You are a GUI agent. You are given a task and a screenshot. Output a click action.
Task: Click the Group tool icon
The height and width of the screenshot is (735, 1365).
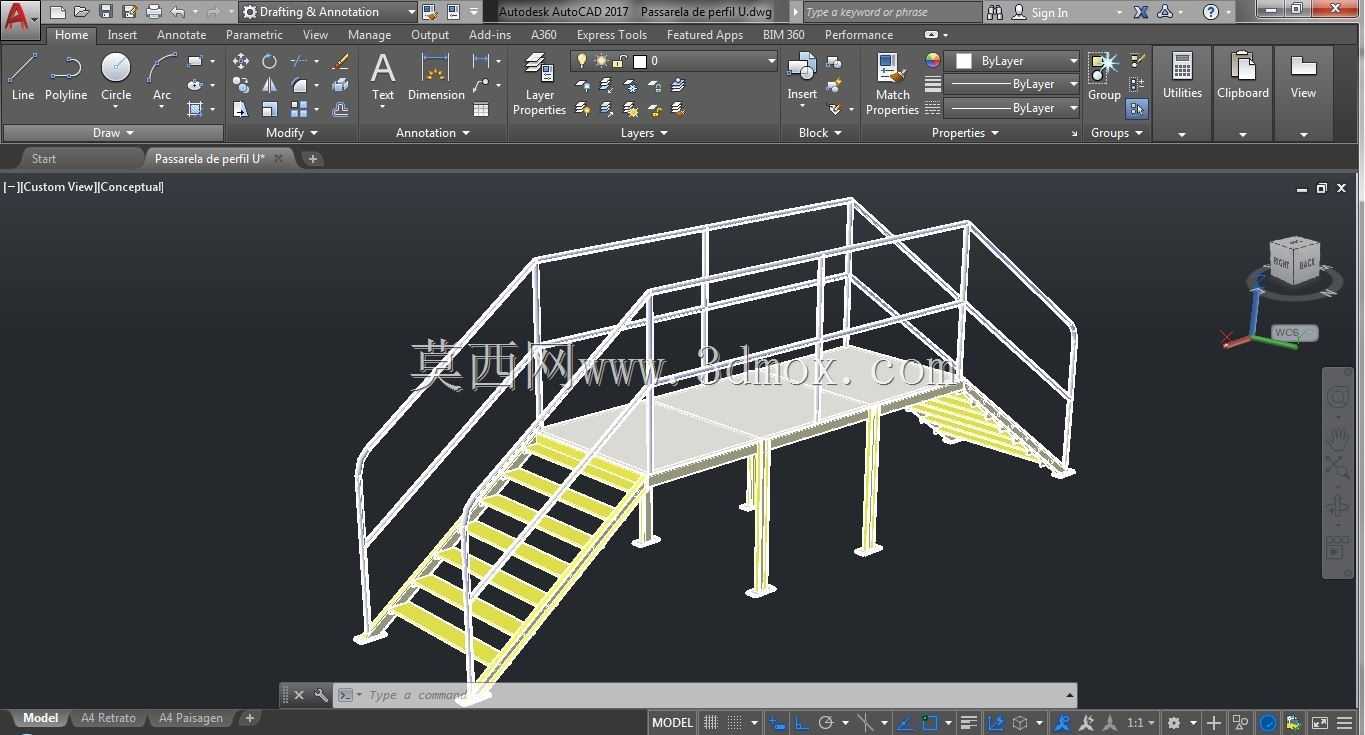(x=1104, y=76)
